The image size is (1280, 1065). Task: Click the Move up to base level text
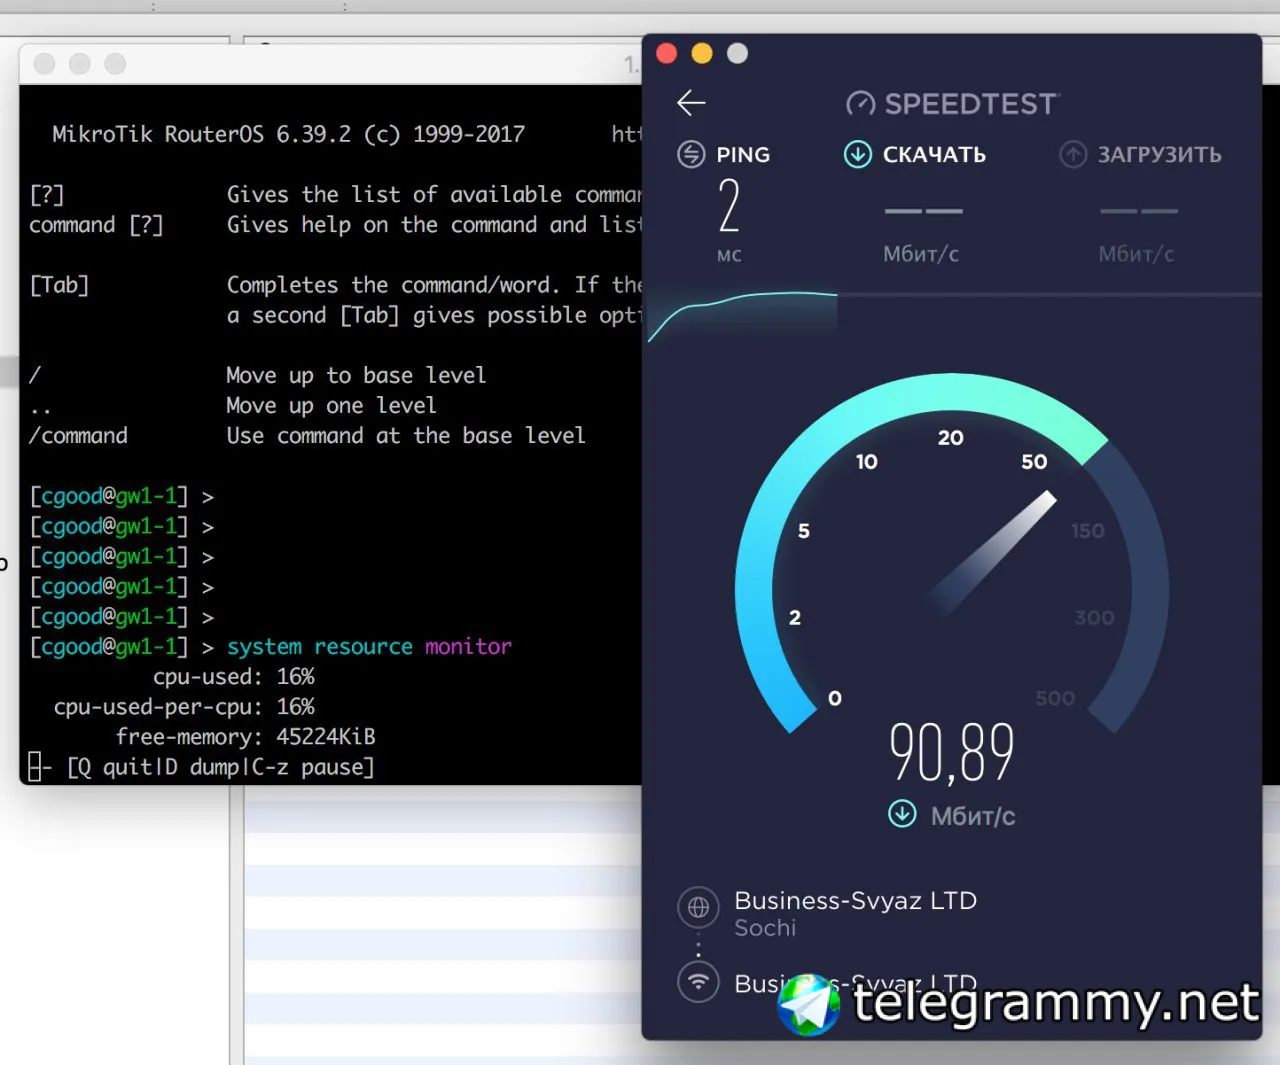coord(356,375)
